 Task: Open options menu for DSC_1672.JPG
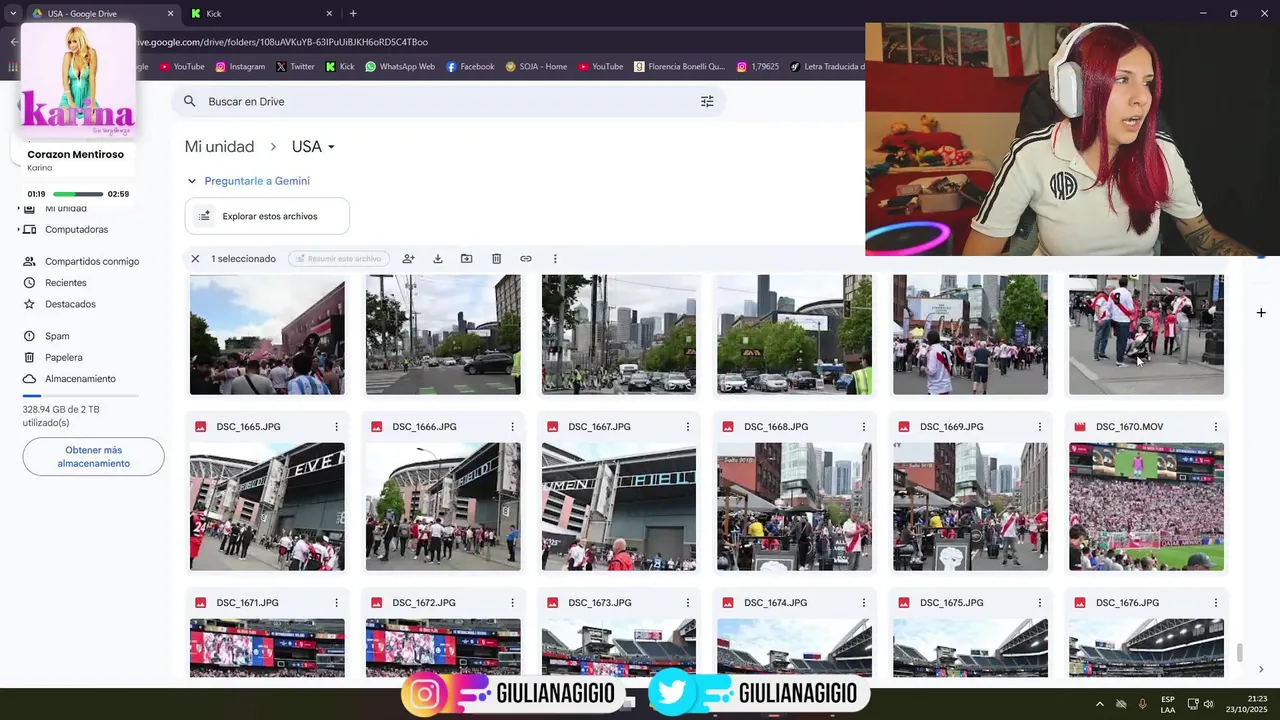tap(512, 603)
